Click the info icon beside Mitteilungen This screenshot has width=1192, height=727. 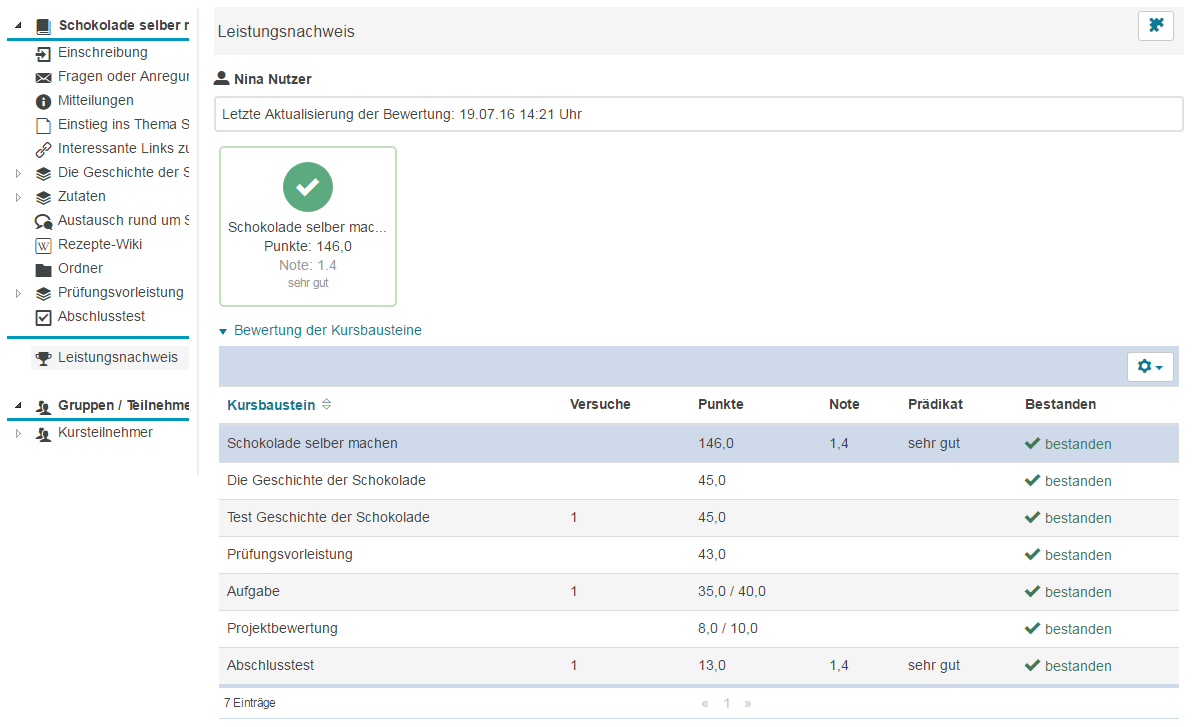[43, 101]
